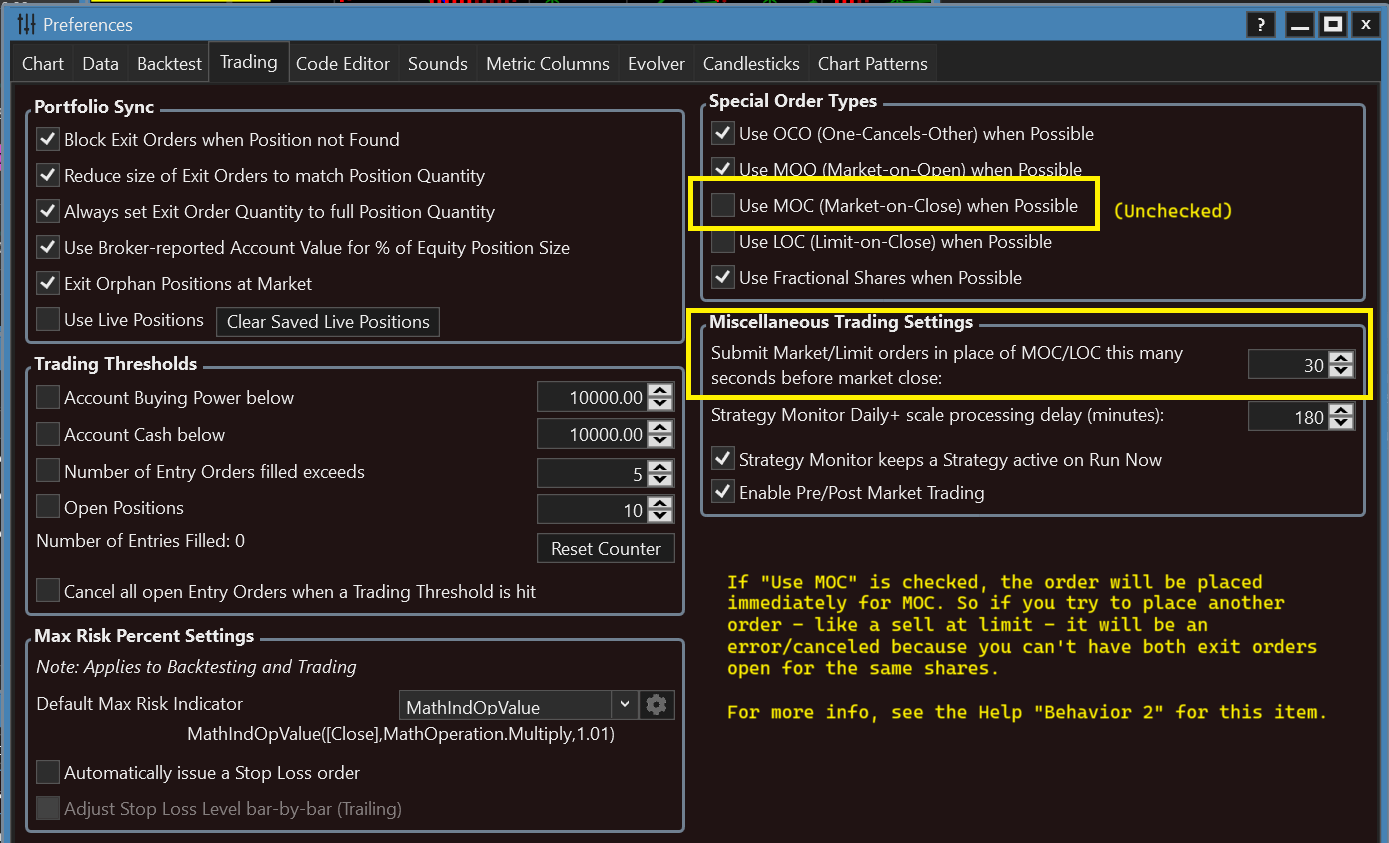Uncheck Exit Orphan Positions at Market
Viewport: 1389px width, 843px height.
[48, 284]
